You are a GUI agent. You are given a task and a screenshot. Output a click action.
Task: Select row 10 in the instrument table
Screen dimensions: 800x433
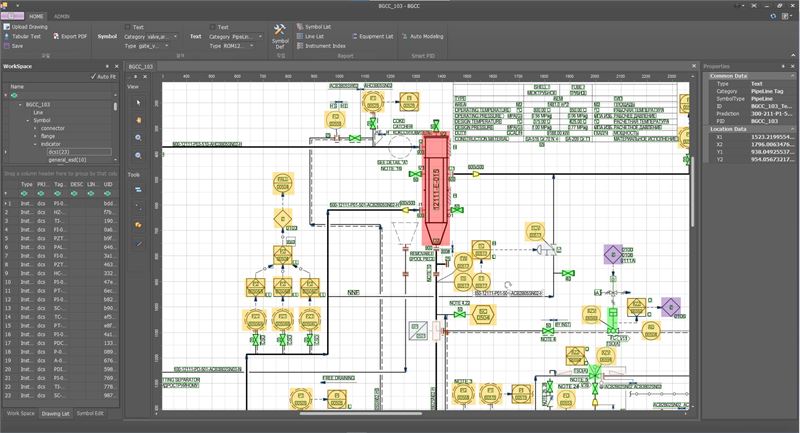[60, 282]
